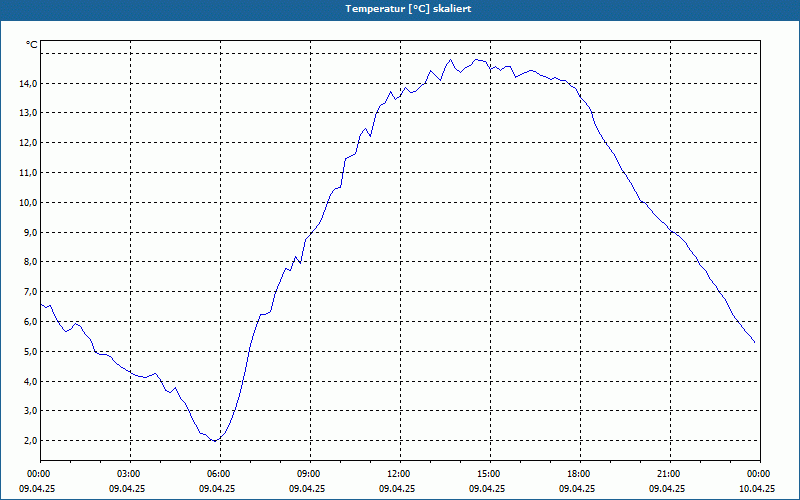The image size is (800, 500).
Task: Click the '09.04.25' date under 03:00
Action: pyautogui.click(x=127, y=488)
